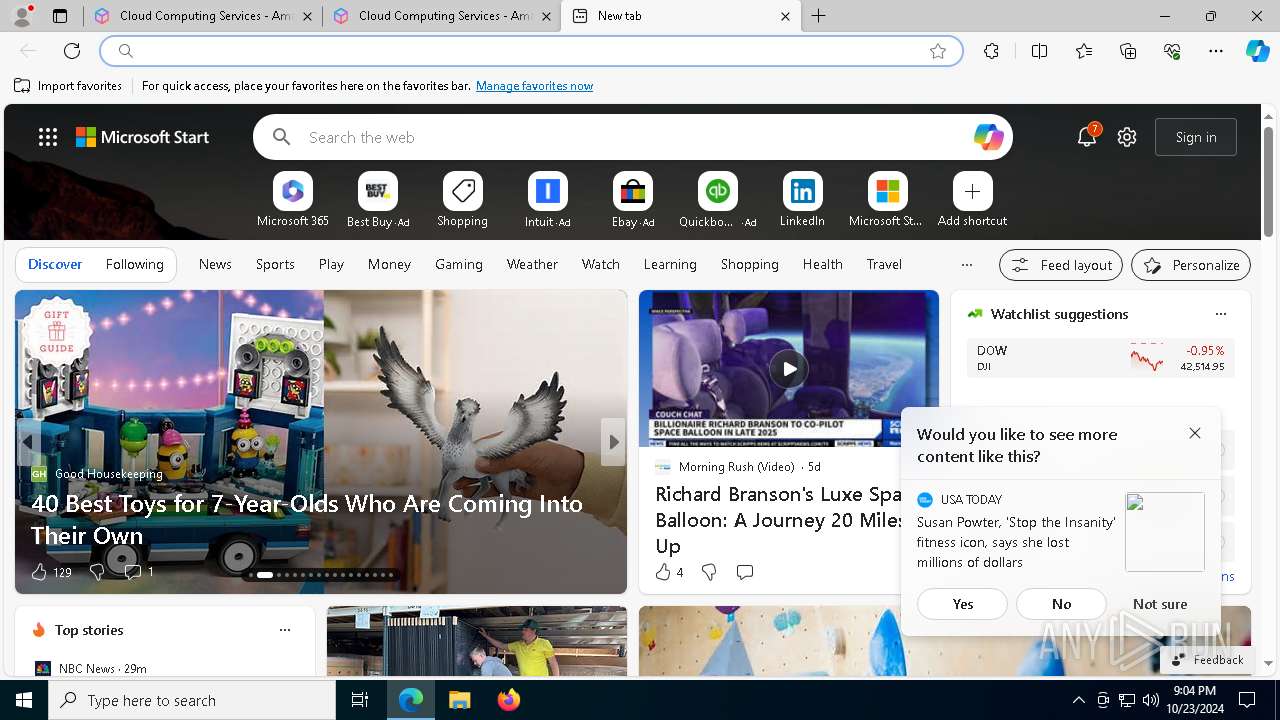1280x720 pixels.
Task: Open the Copilot sidebar in Edge
Action: [1257, 51]
